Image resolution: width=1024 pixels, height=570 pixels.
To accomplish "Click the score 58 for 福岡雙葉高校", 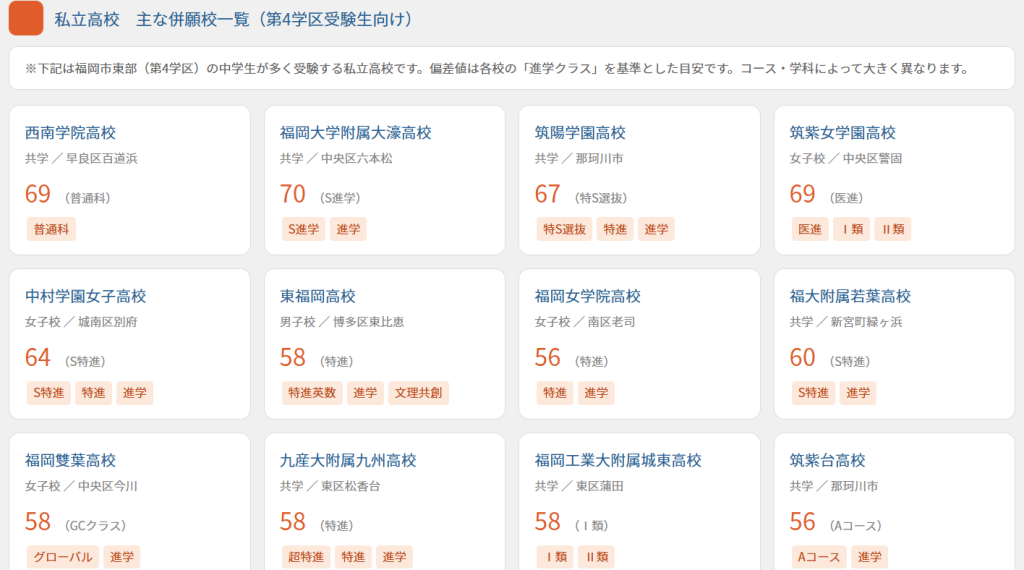I will click(38, 522).
